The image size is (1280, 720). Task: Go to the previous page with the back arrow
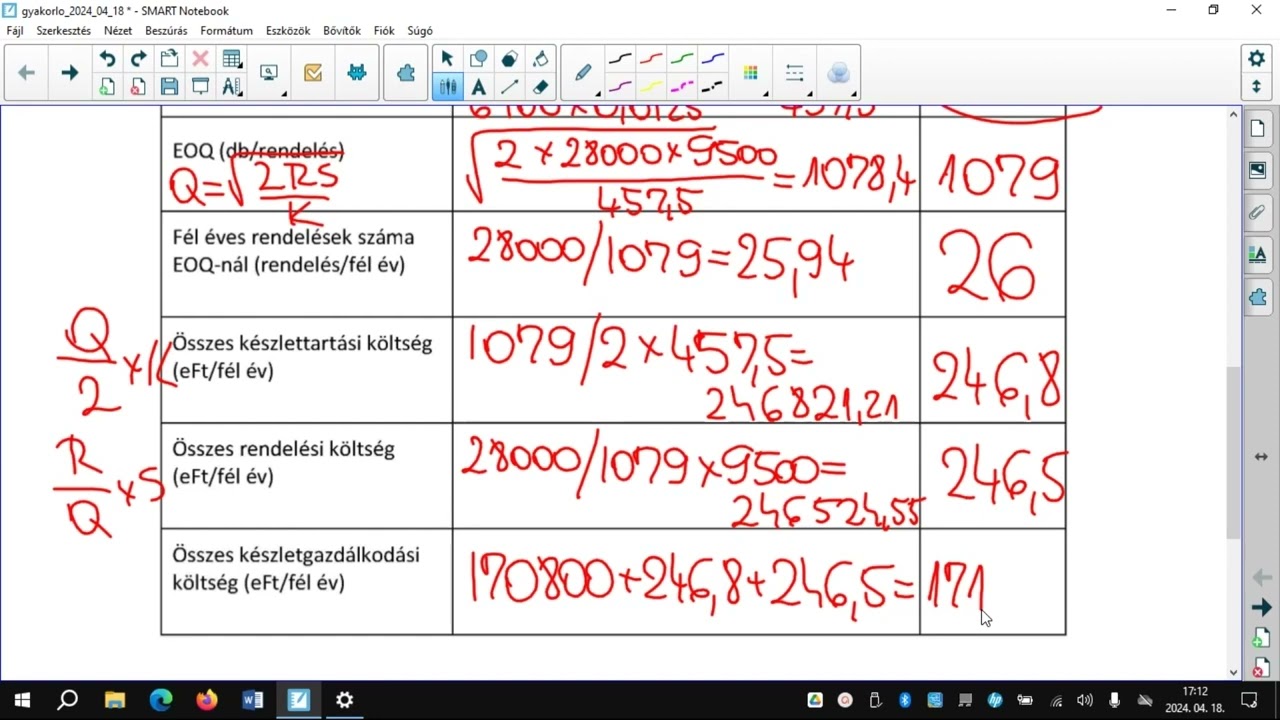[x=27, y=73]
